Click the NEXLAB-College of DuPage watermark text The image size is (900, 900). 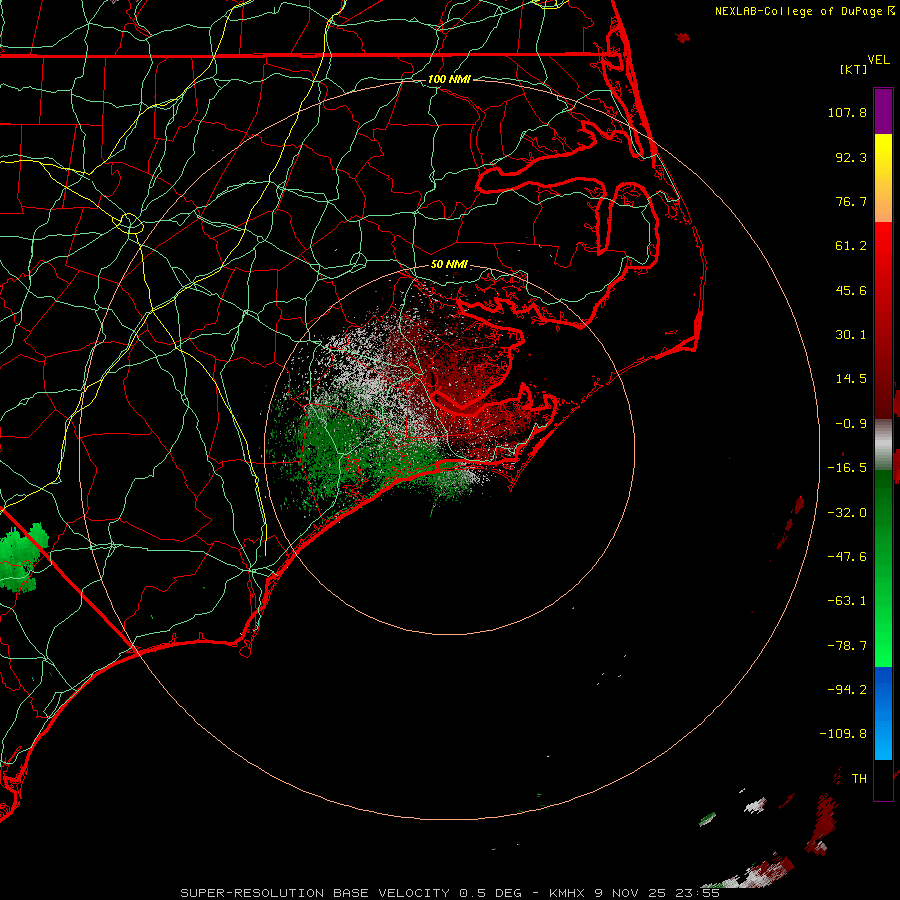pyautogui.click(x=804, y=11)
